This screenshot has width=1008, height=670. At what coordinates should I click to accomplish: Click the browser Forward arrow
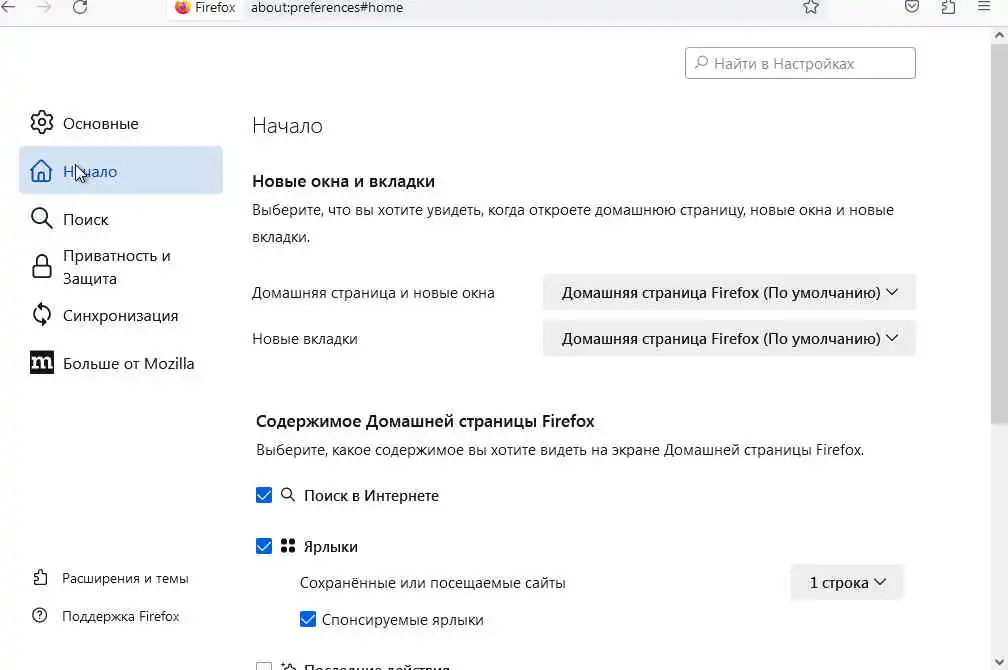44,7
